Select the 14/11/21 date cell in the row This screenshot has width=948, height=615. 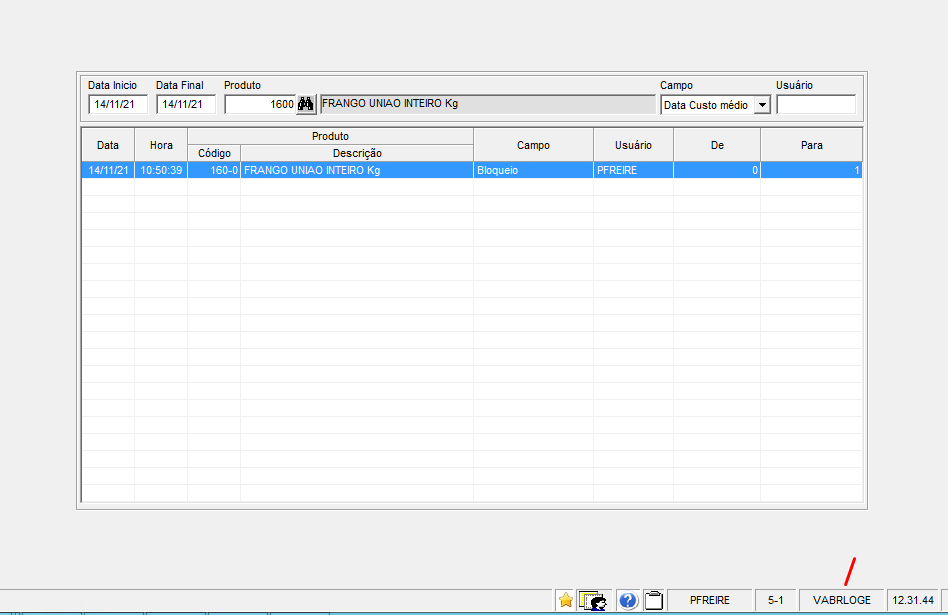point(108,170)
